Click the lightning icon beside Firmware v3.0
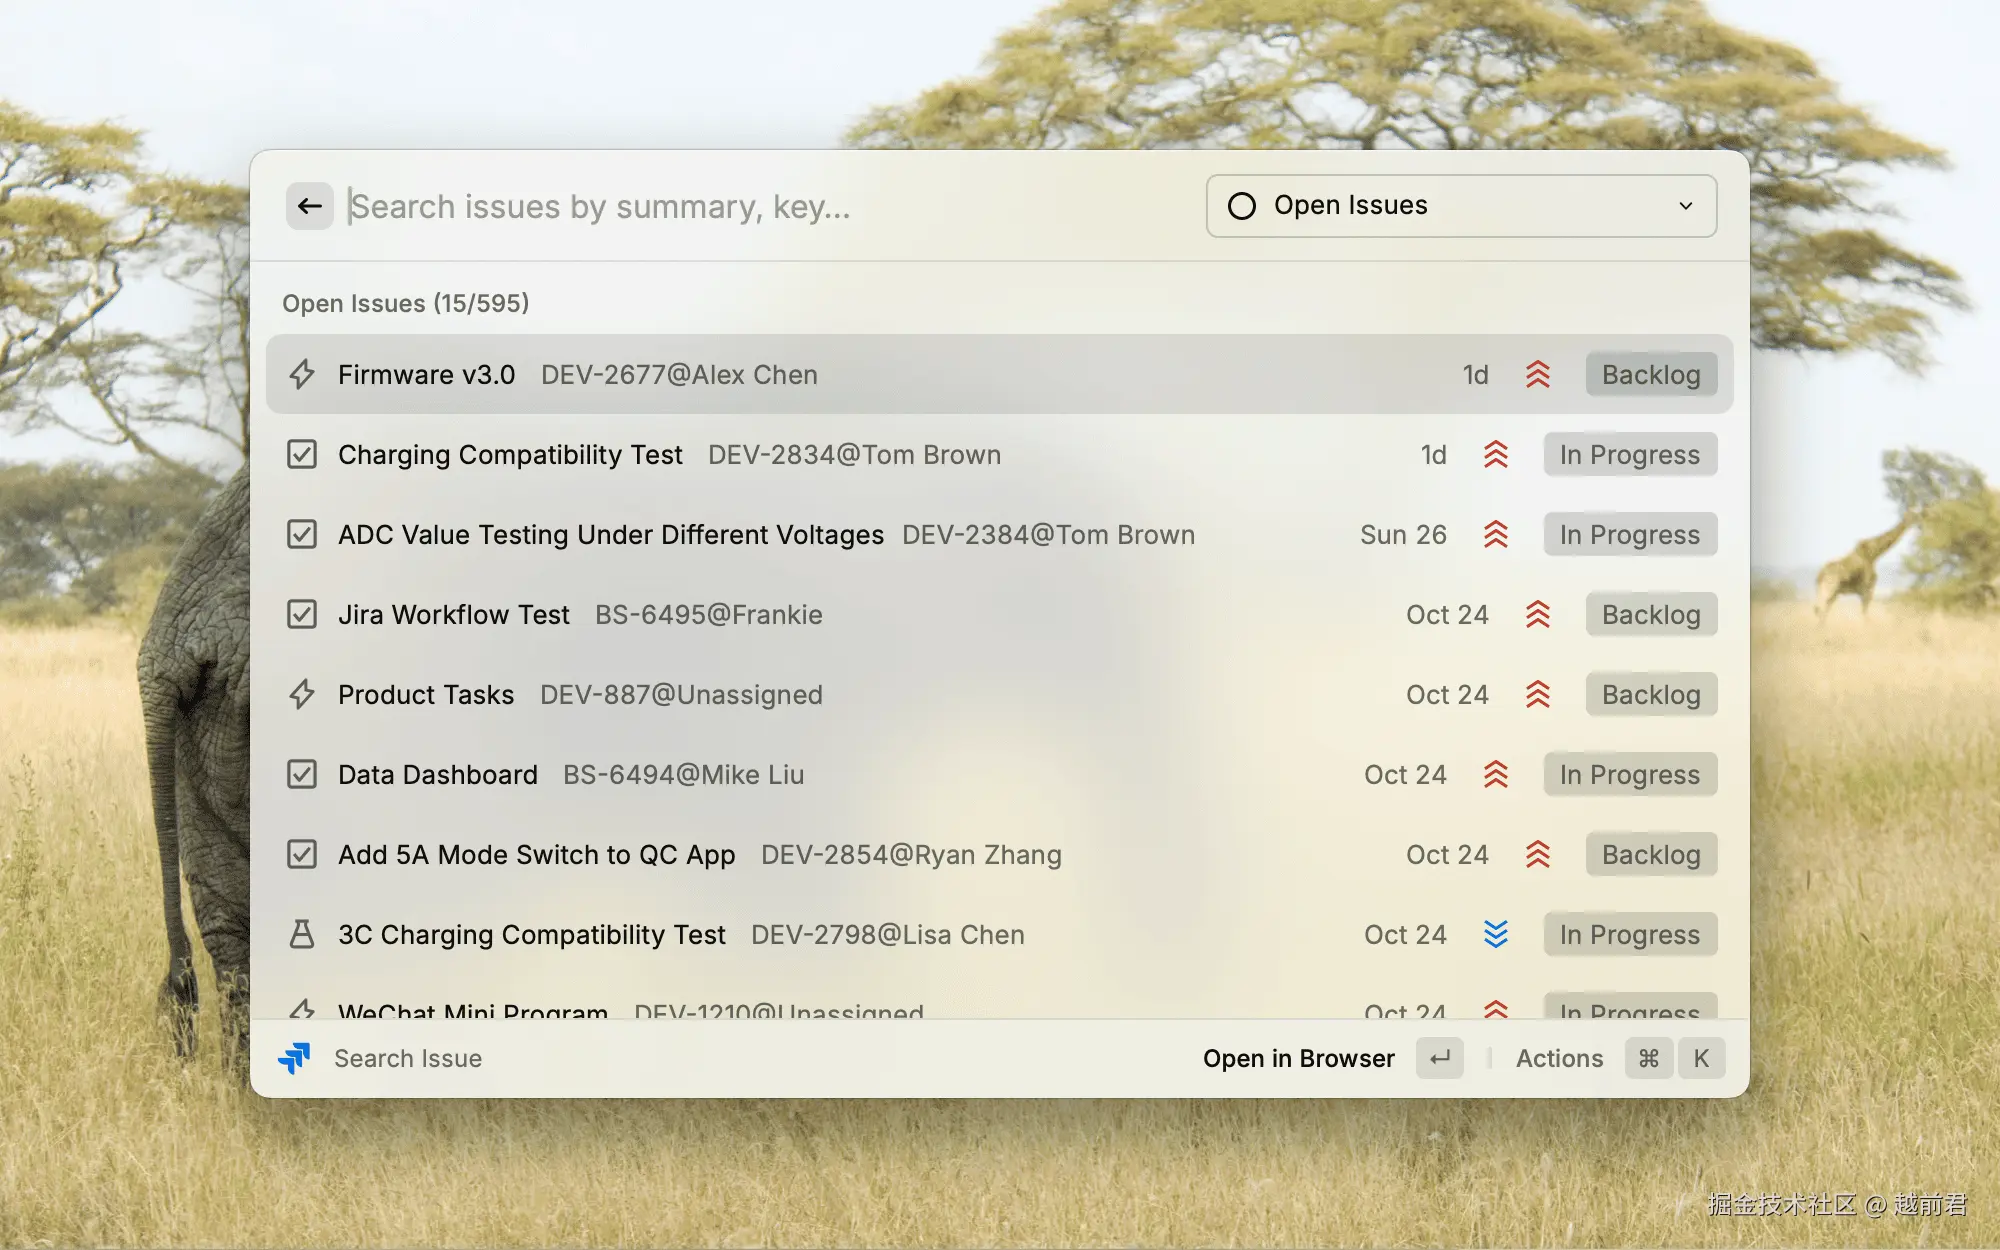Image resolution: width=2000 pixels, height=1250 pixels. pos(302,375)
